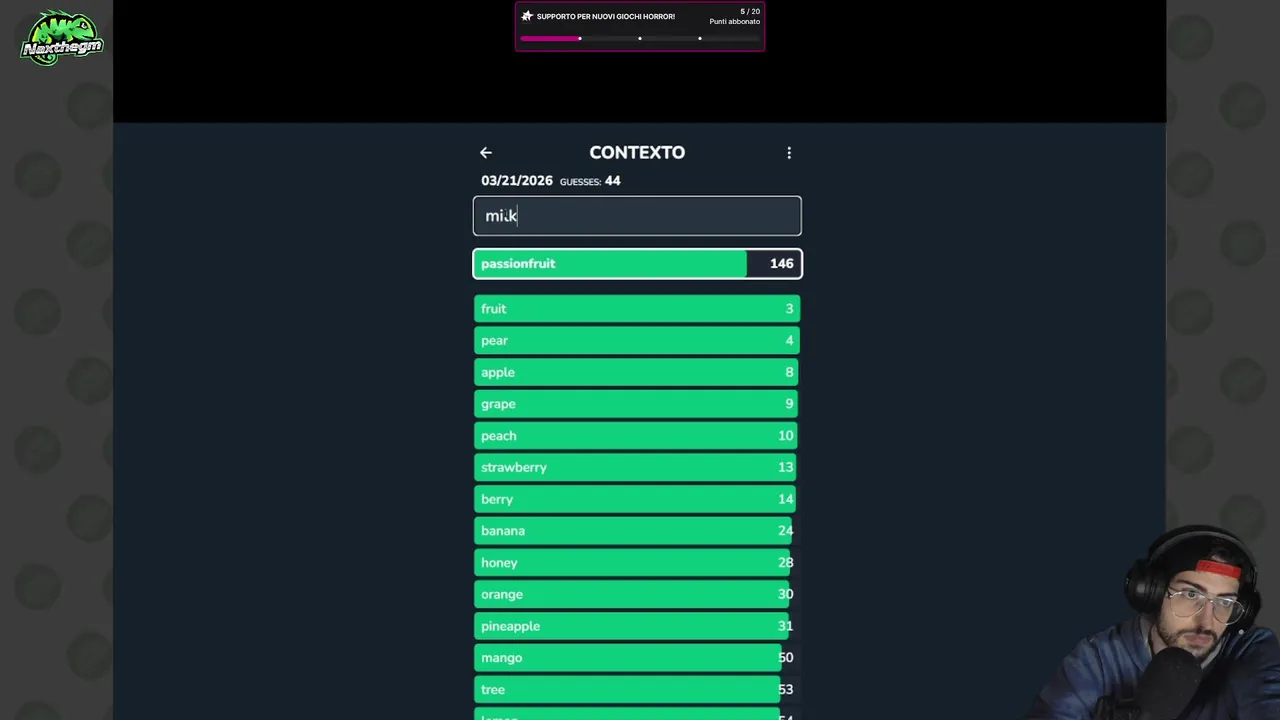Click the fruit guess row
The width and height of the screenshot is (1280, 720).
(x=637, y=309)
